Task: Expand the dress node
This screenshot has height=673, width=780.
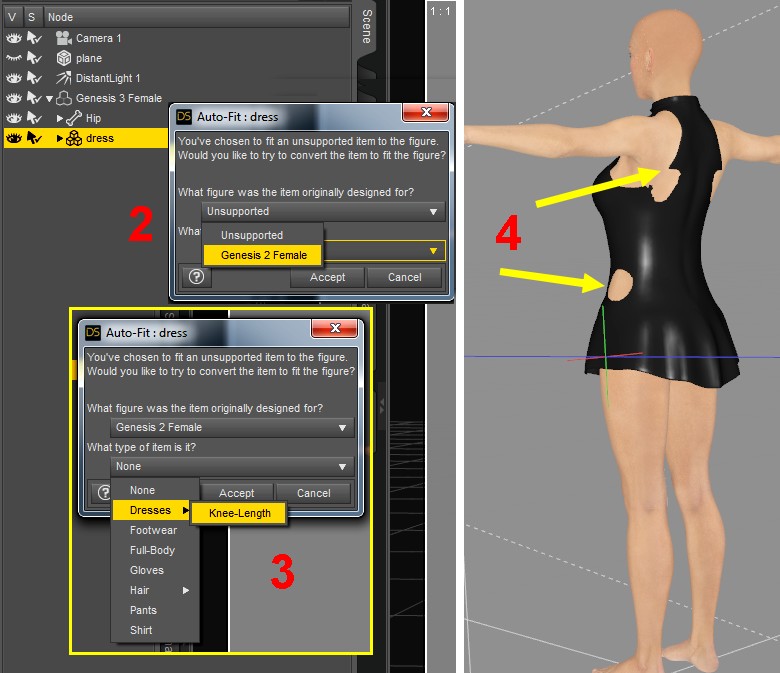Action: (x=59, y=138)
